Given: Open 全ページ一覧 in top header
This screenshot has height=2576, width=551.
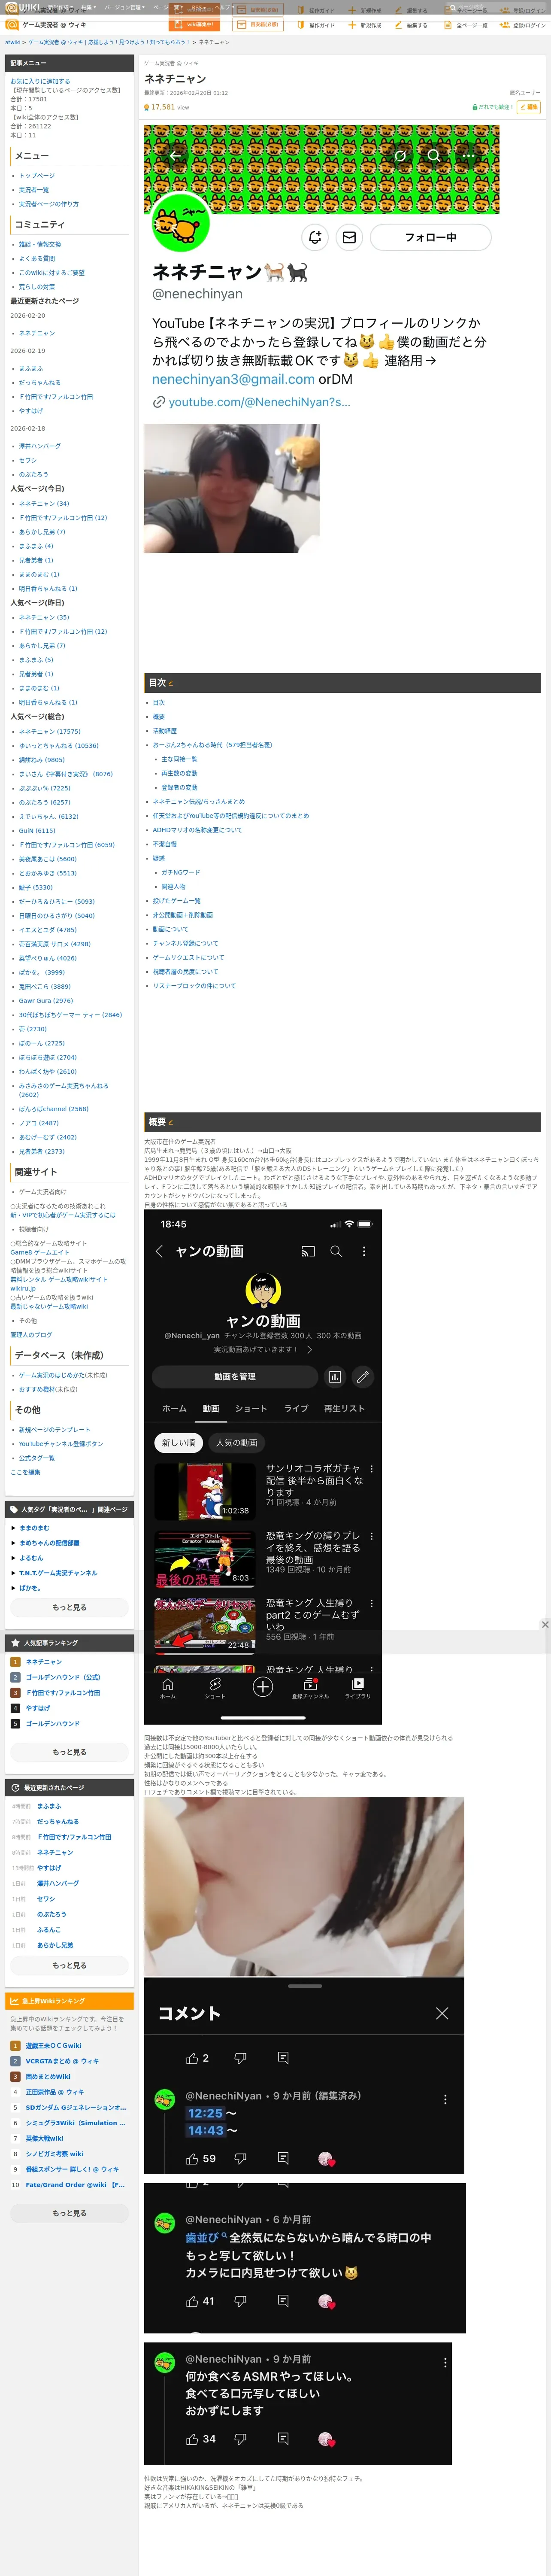Looking at the screenshot, I should 467,25.
